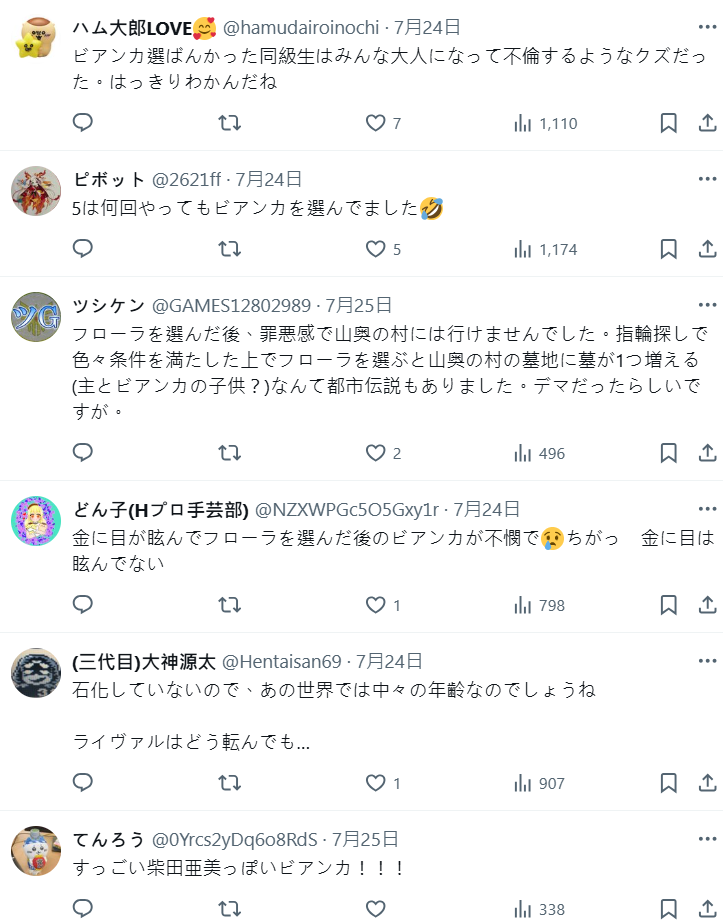Open more menu on どん子's tweet

(707, 510)
